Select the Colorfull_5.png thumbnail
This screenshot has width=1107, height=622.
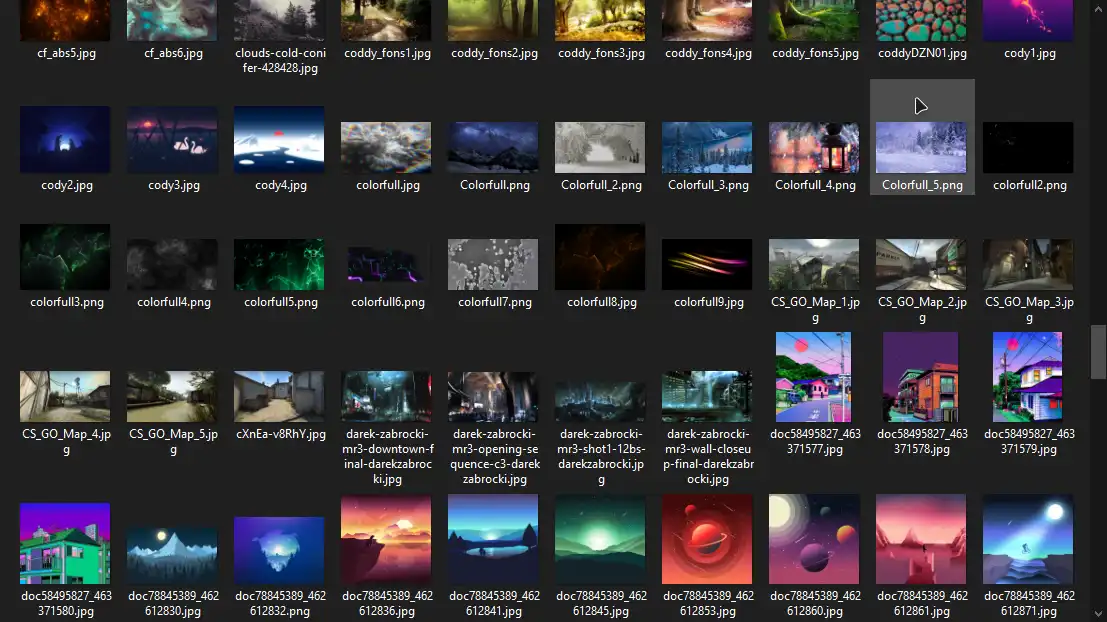click(921, 147)
